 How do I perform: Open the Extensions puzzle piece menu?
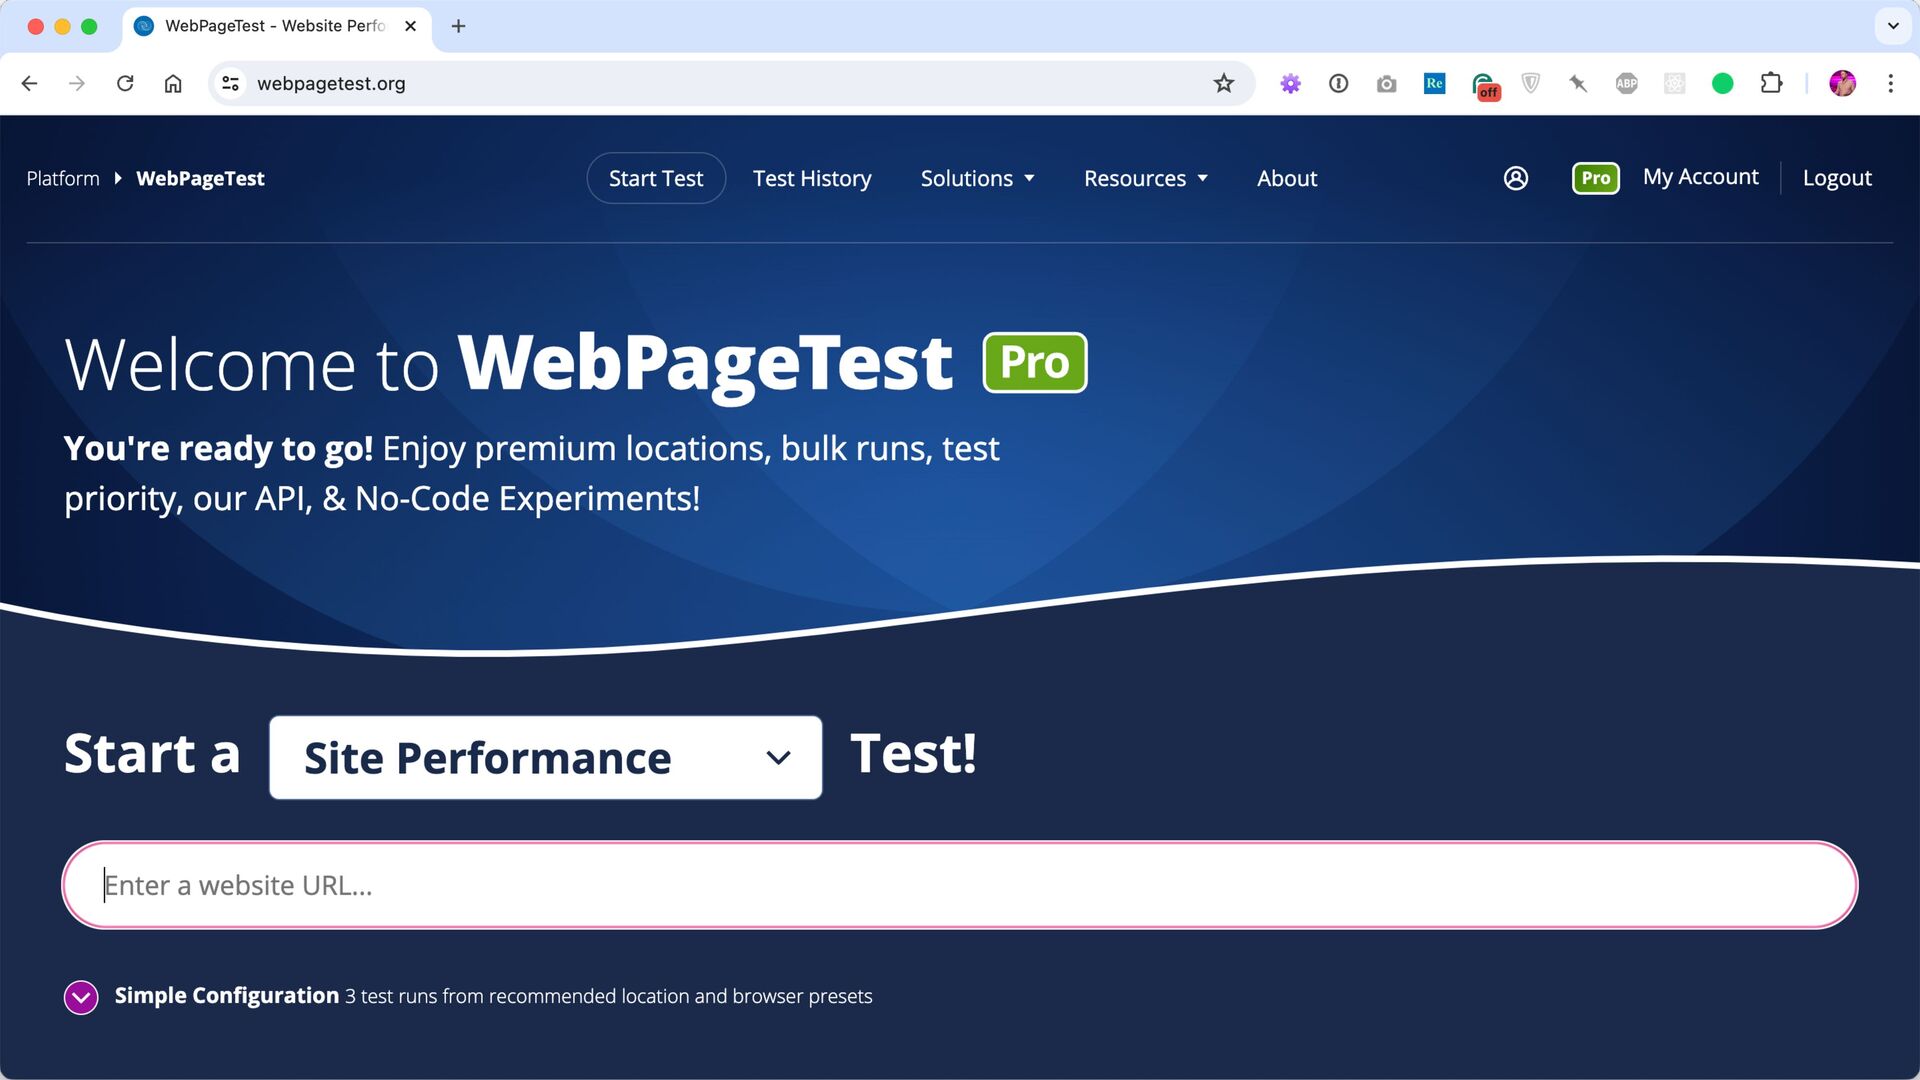click(x=1771, y=84)
